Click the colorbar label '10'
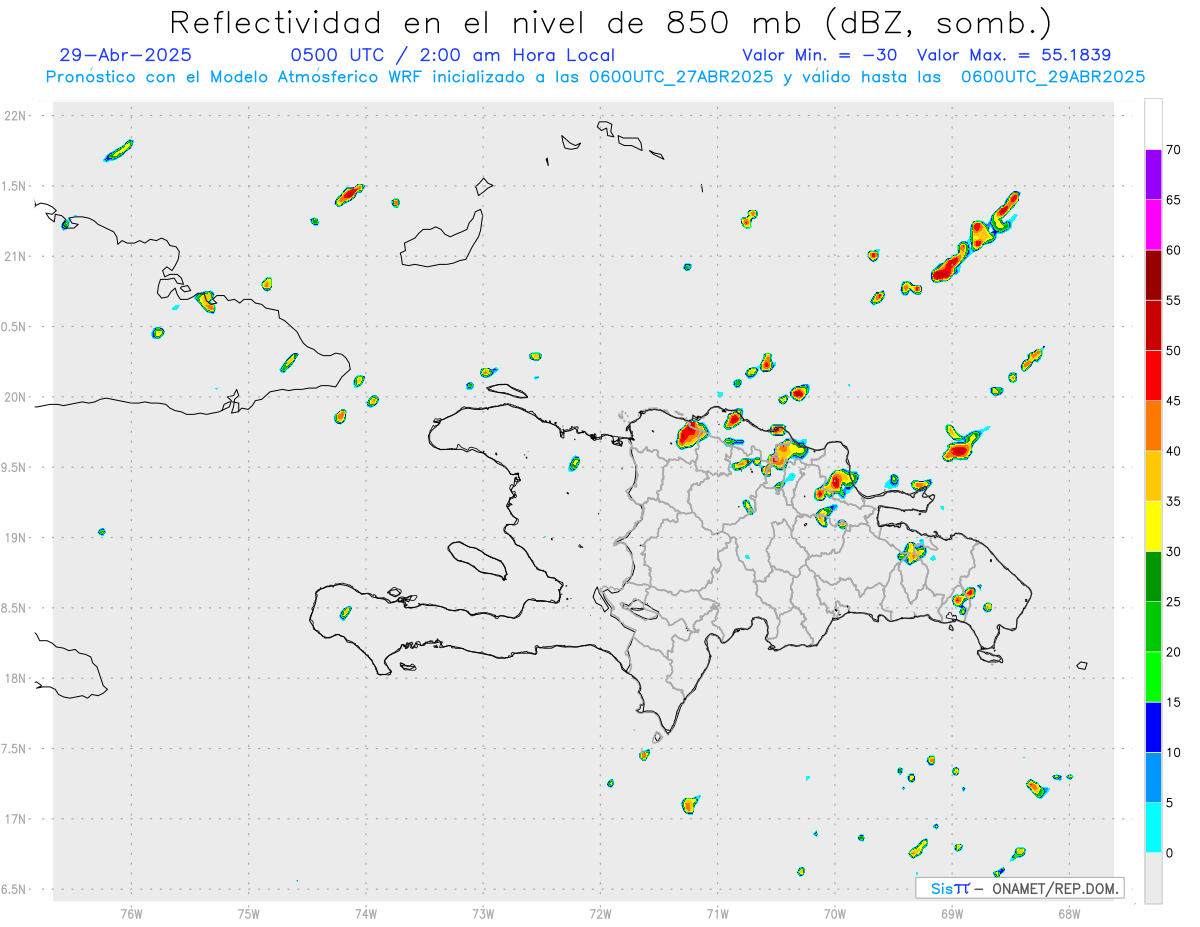 (1173, 752)
